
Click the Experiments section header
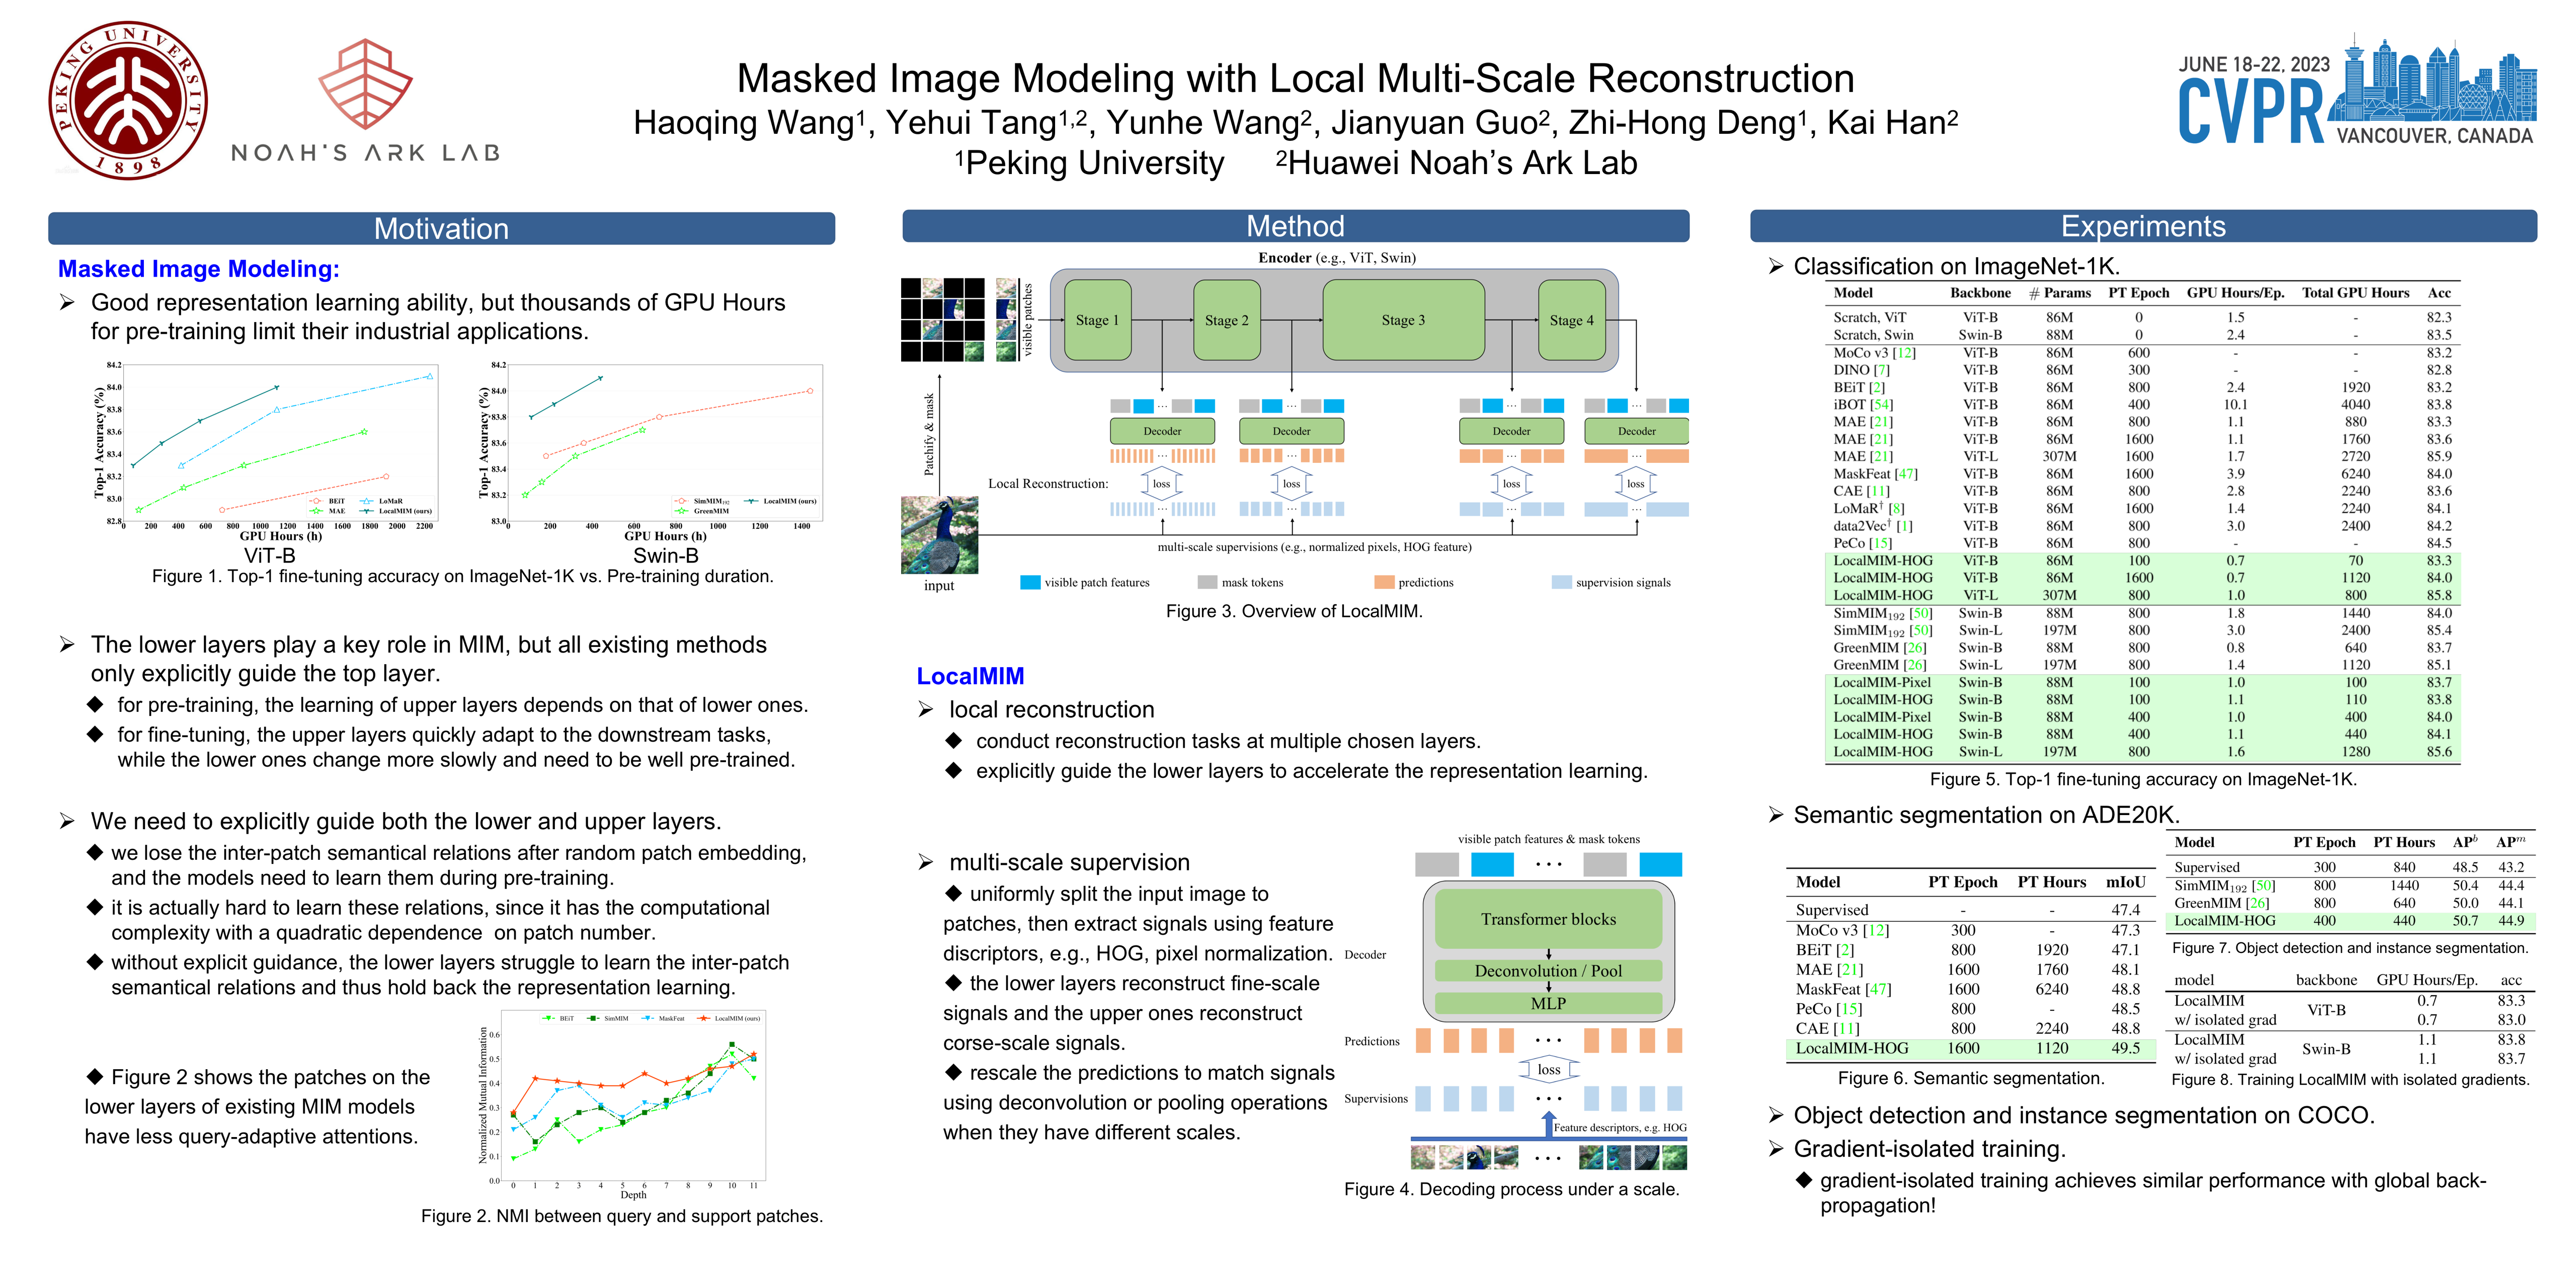[2142, 226]
